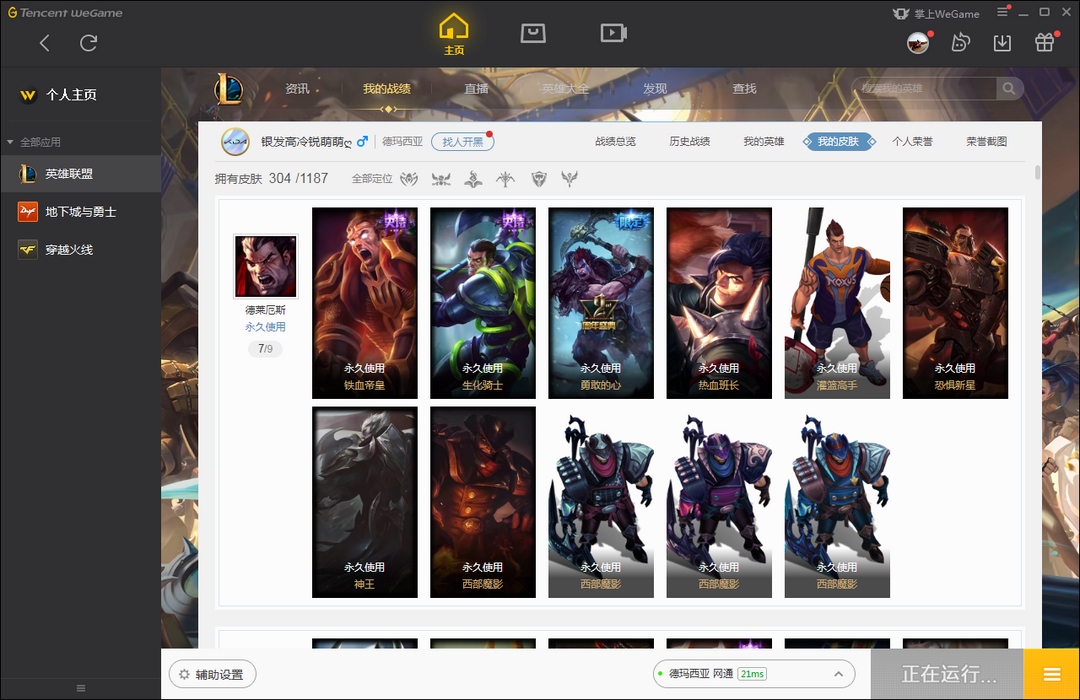Image resolution: width=1080 pixels, height=700 pixels.
Task: Click the League of Legends logo icon
Action: pyautogui.click(x=229, y=89)
